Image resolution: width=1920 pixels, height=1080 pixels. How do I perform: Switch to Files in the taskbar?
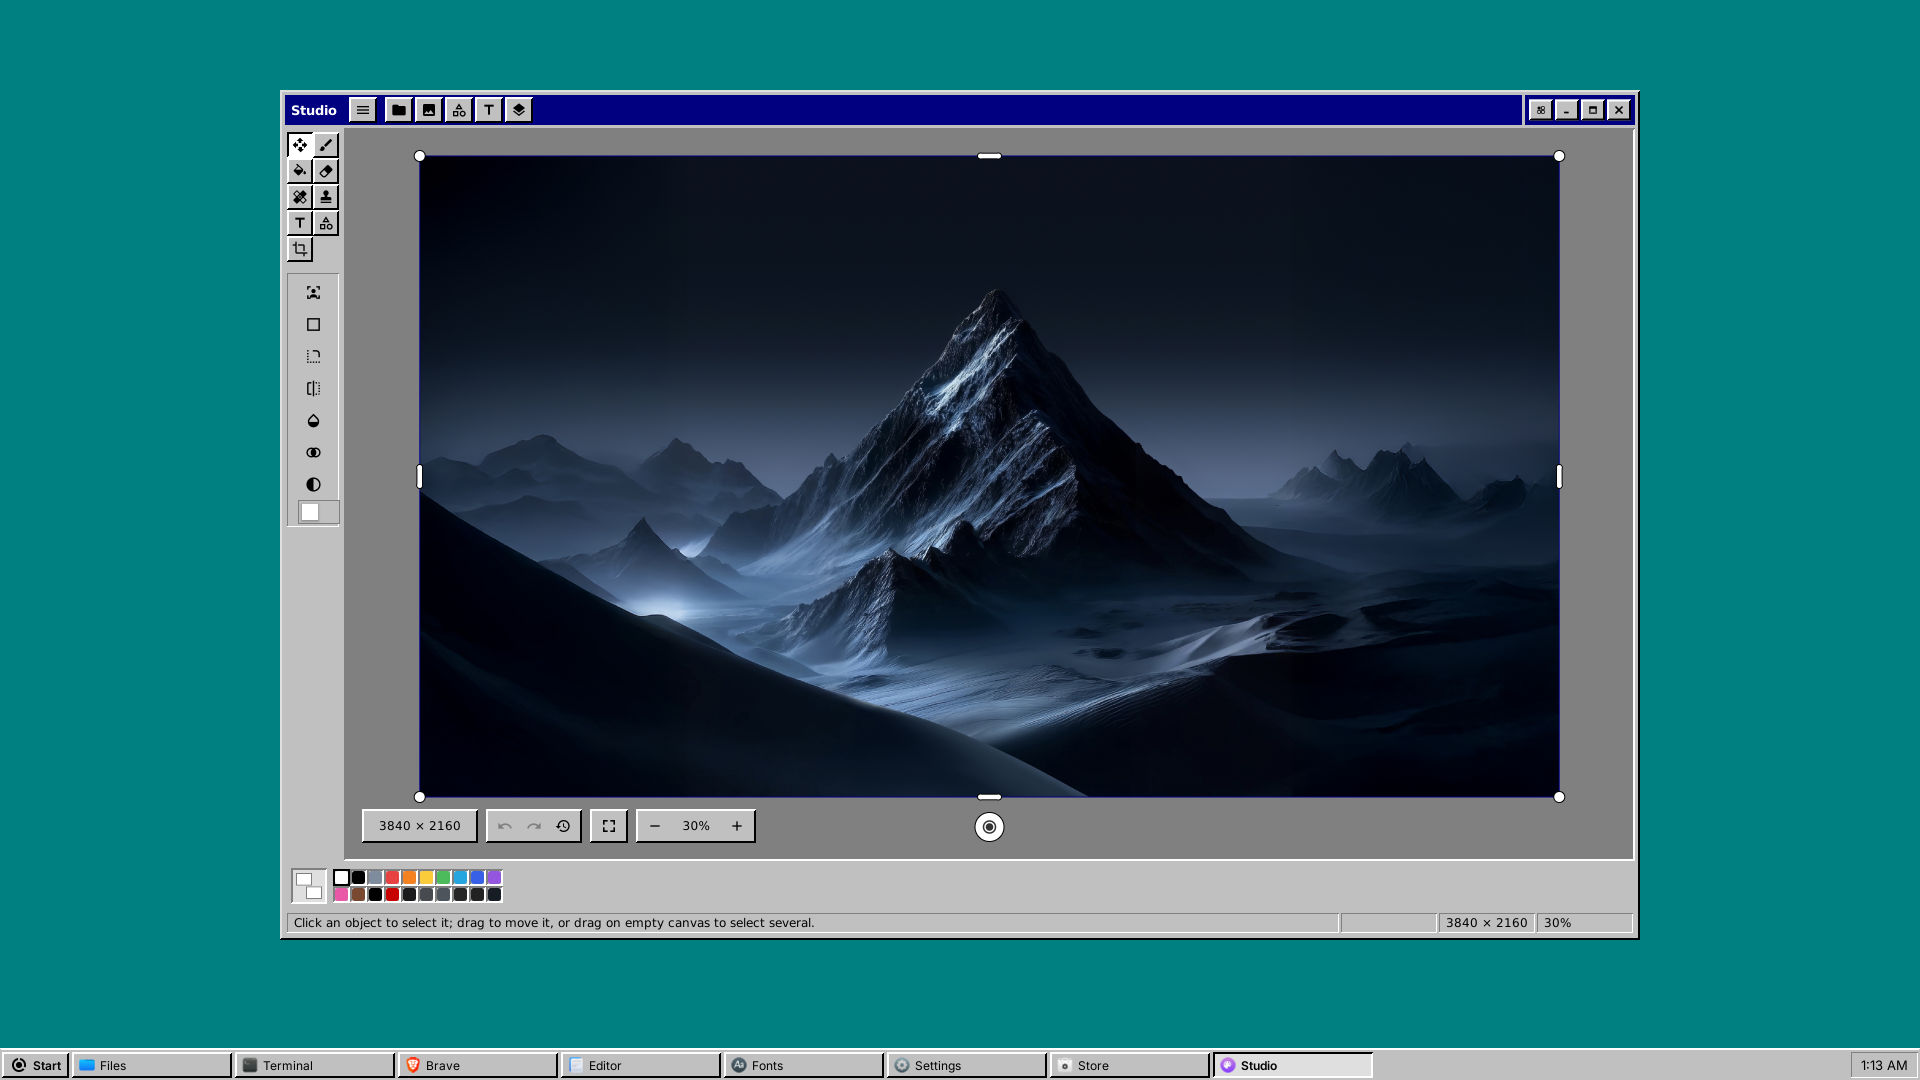click(x=152, y=1065)
